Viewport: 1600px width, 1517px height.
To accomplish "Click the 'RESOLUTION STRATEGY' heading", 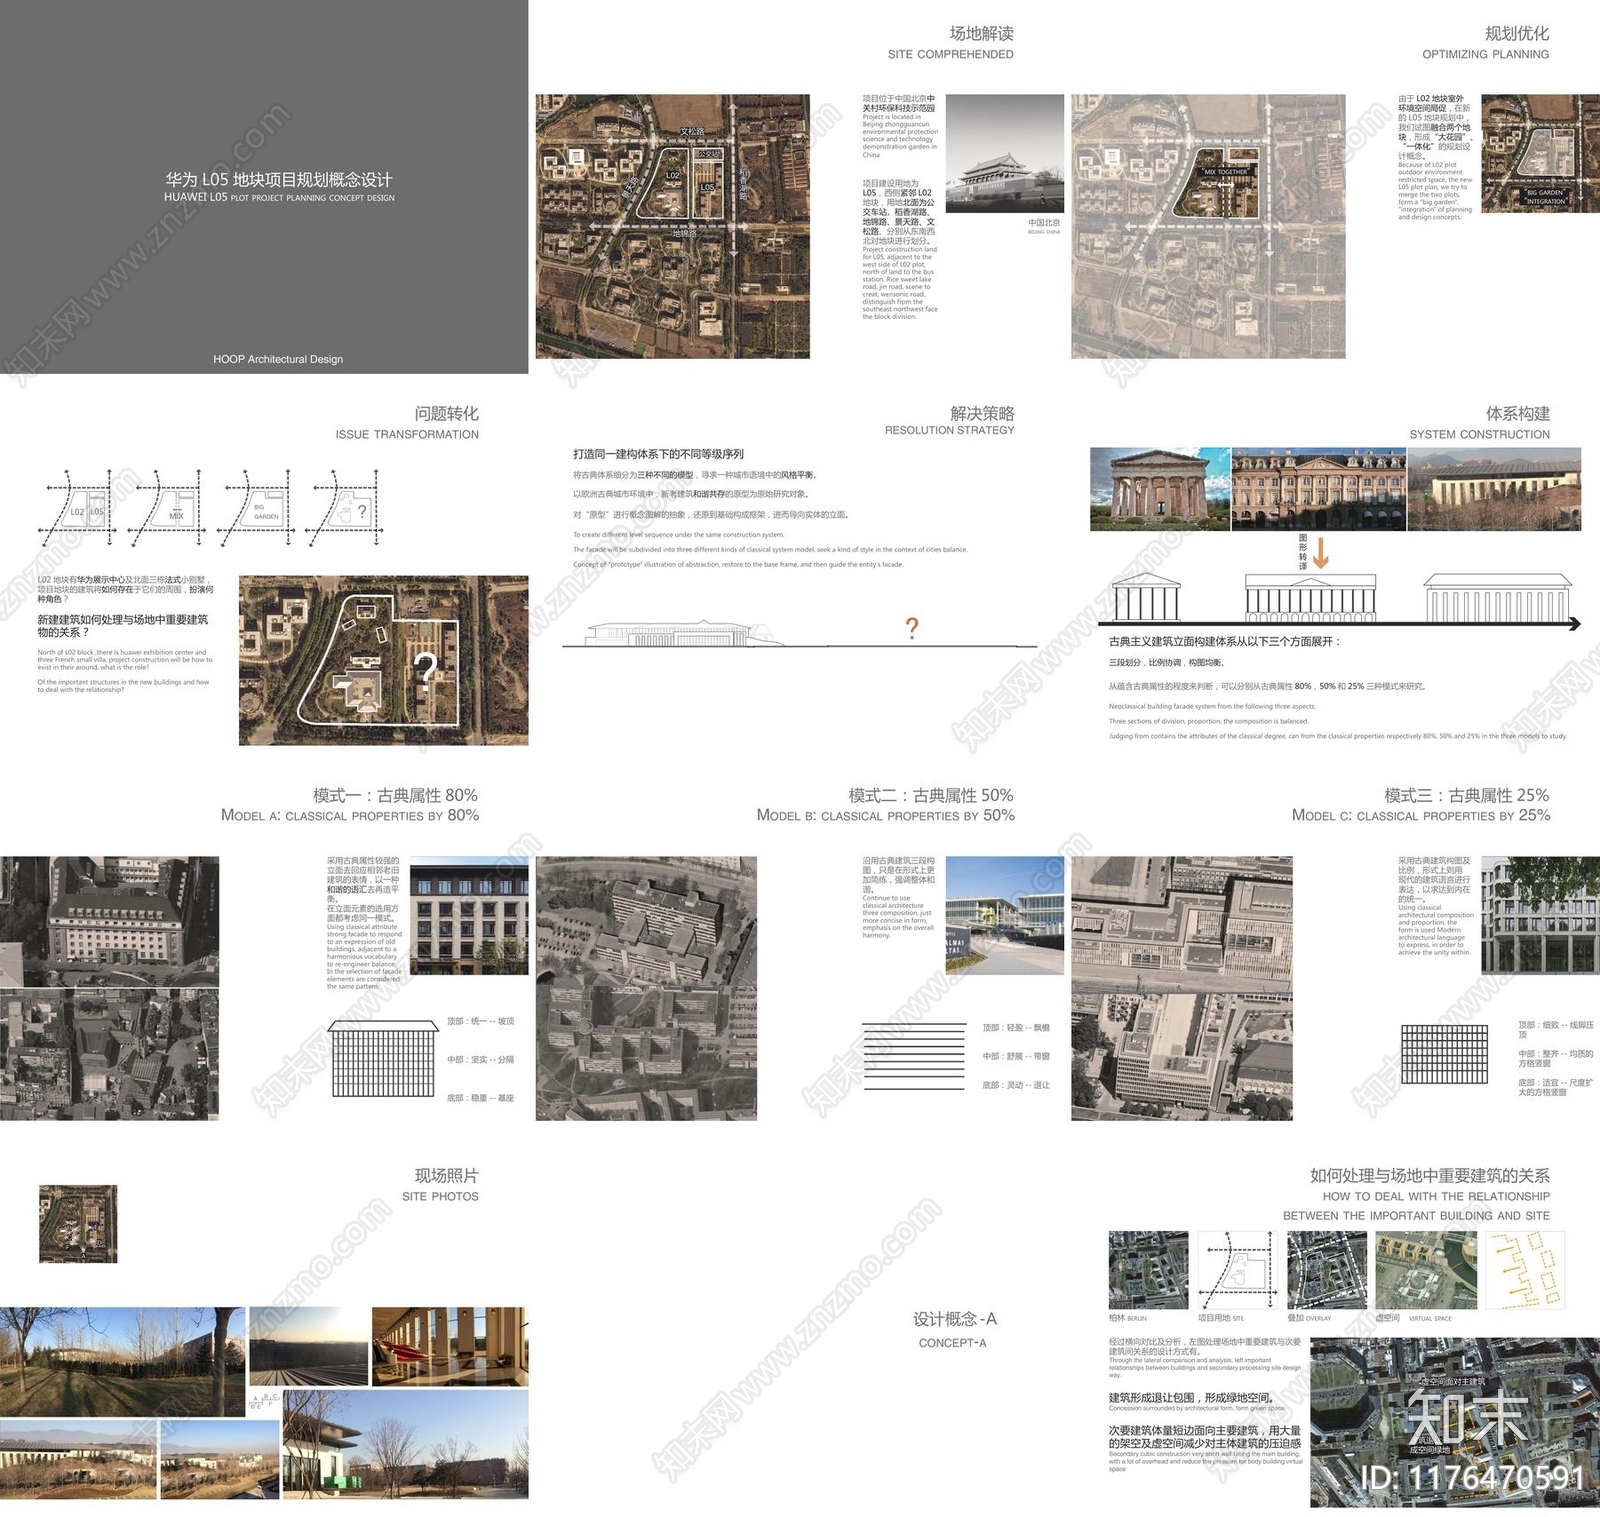I will click(x=949, y=430).
